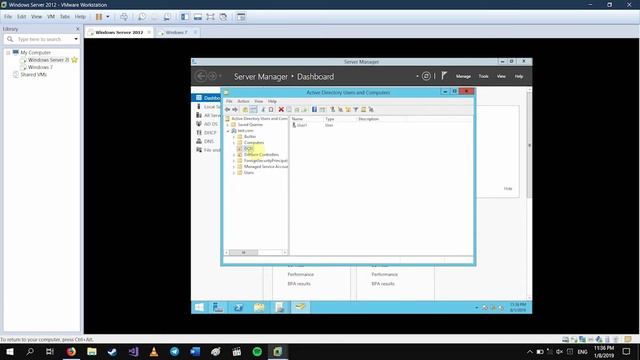Click the console view toolbar icon
The width and height of the screenshot is (640, 360).
[x=241, y=17]
